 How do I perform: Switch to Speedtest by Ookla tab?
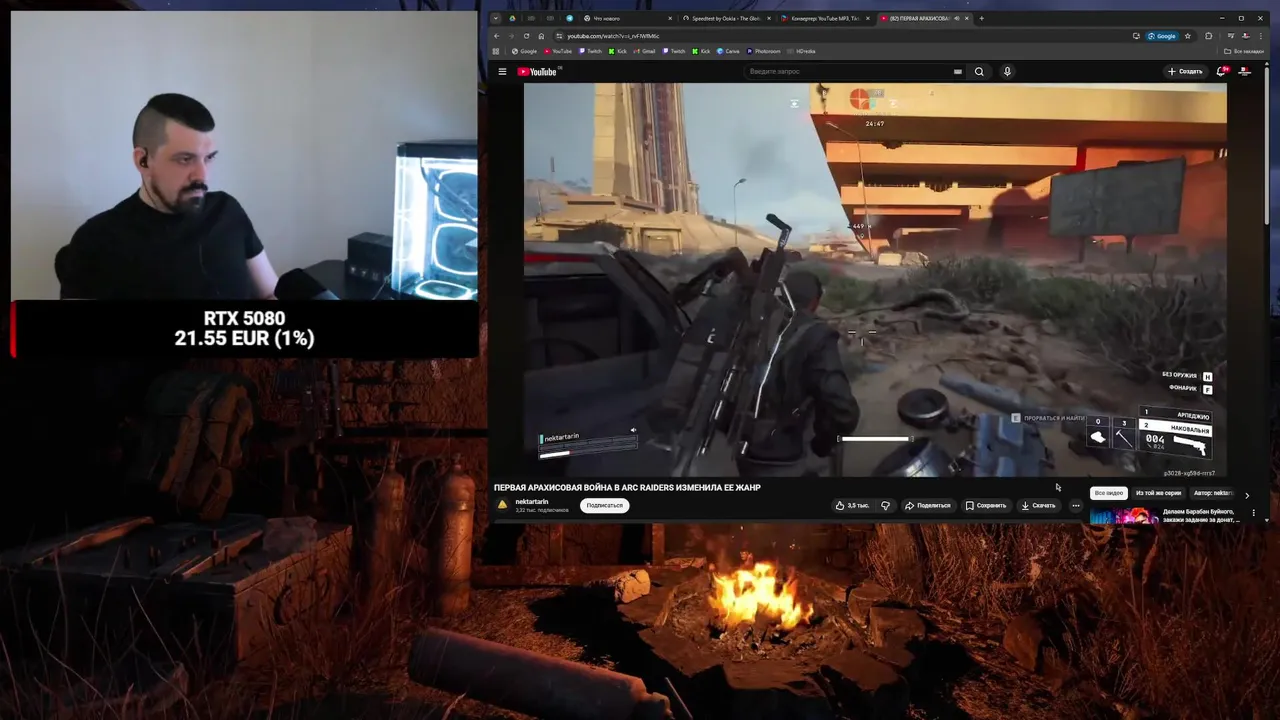coord(729,18)
